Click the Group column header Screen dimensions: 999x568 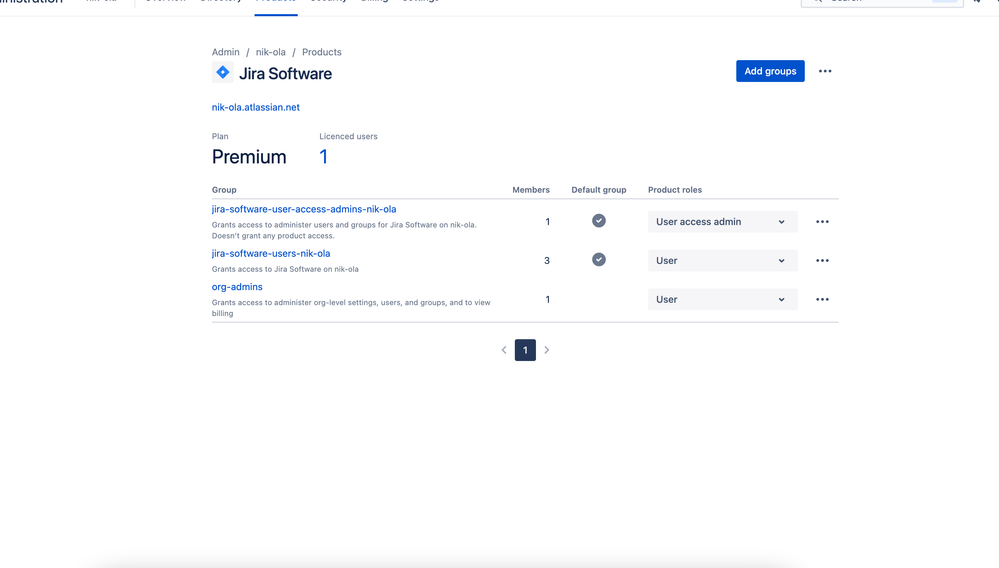(224, 190)
